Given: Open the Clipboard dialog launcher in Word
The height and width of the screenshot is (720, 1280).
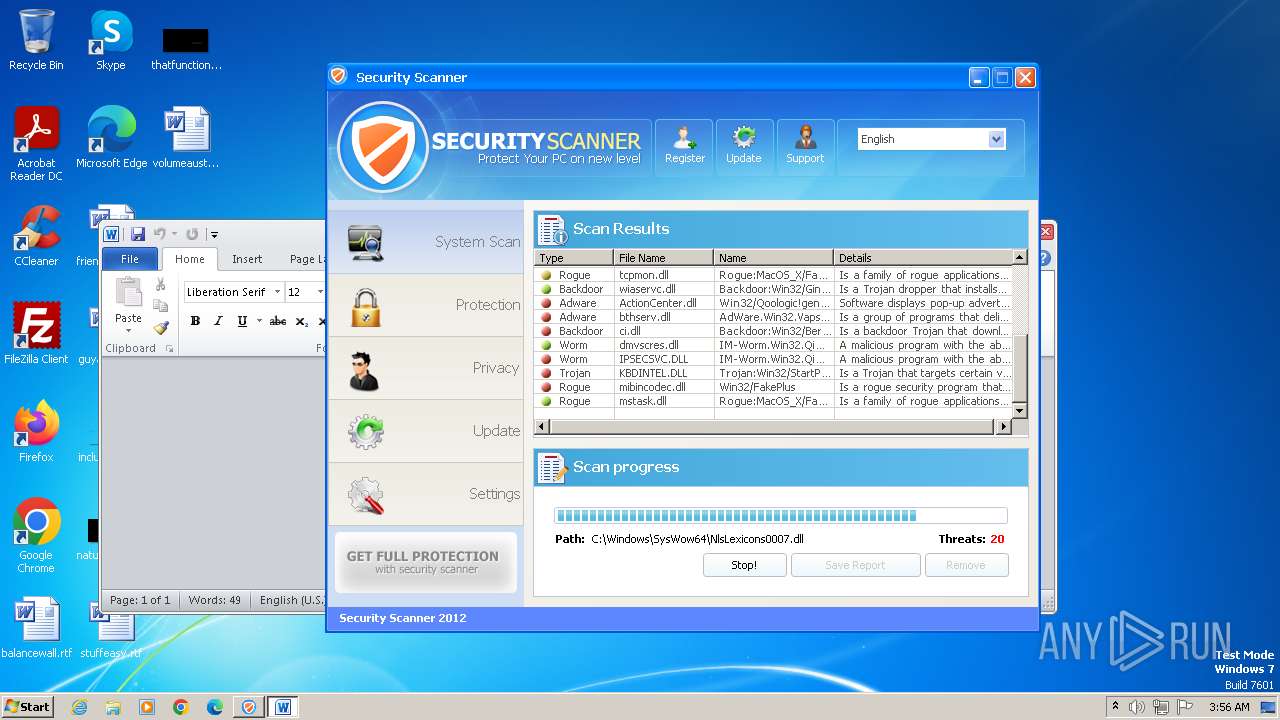Looking at the screenshot, I should pyautogui.click(x=169, y=349).
